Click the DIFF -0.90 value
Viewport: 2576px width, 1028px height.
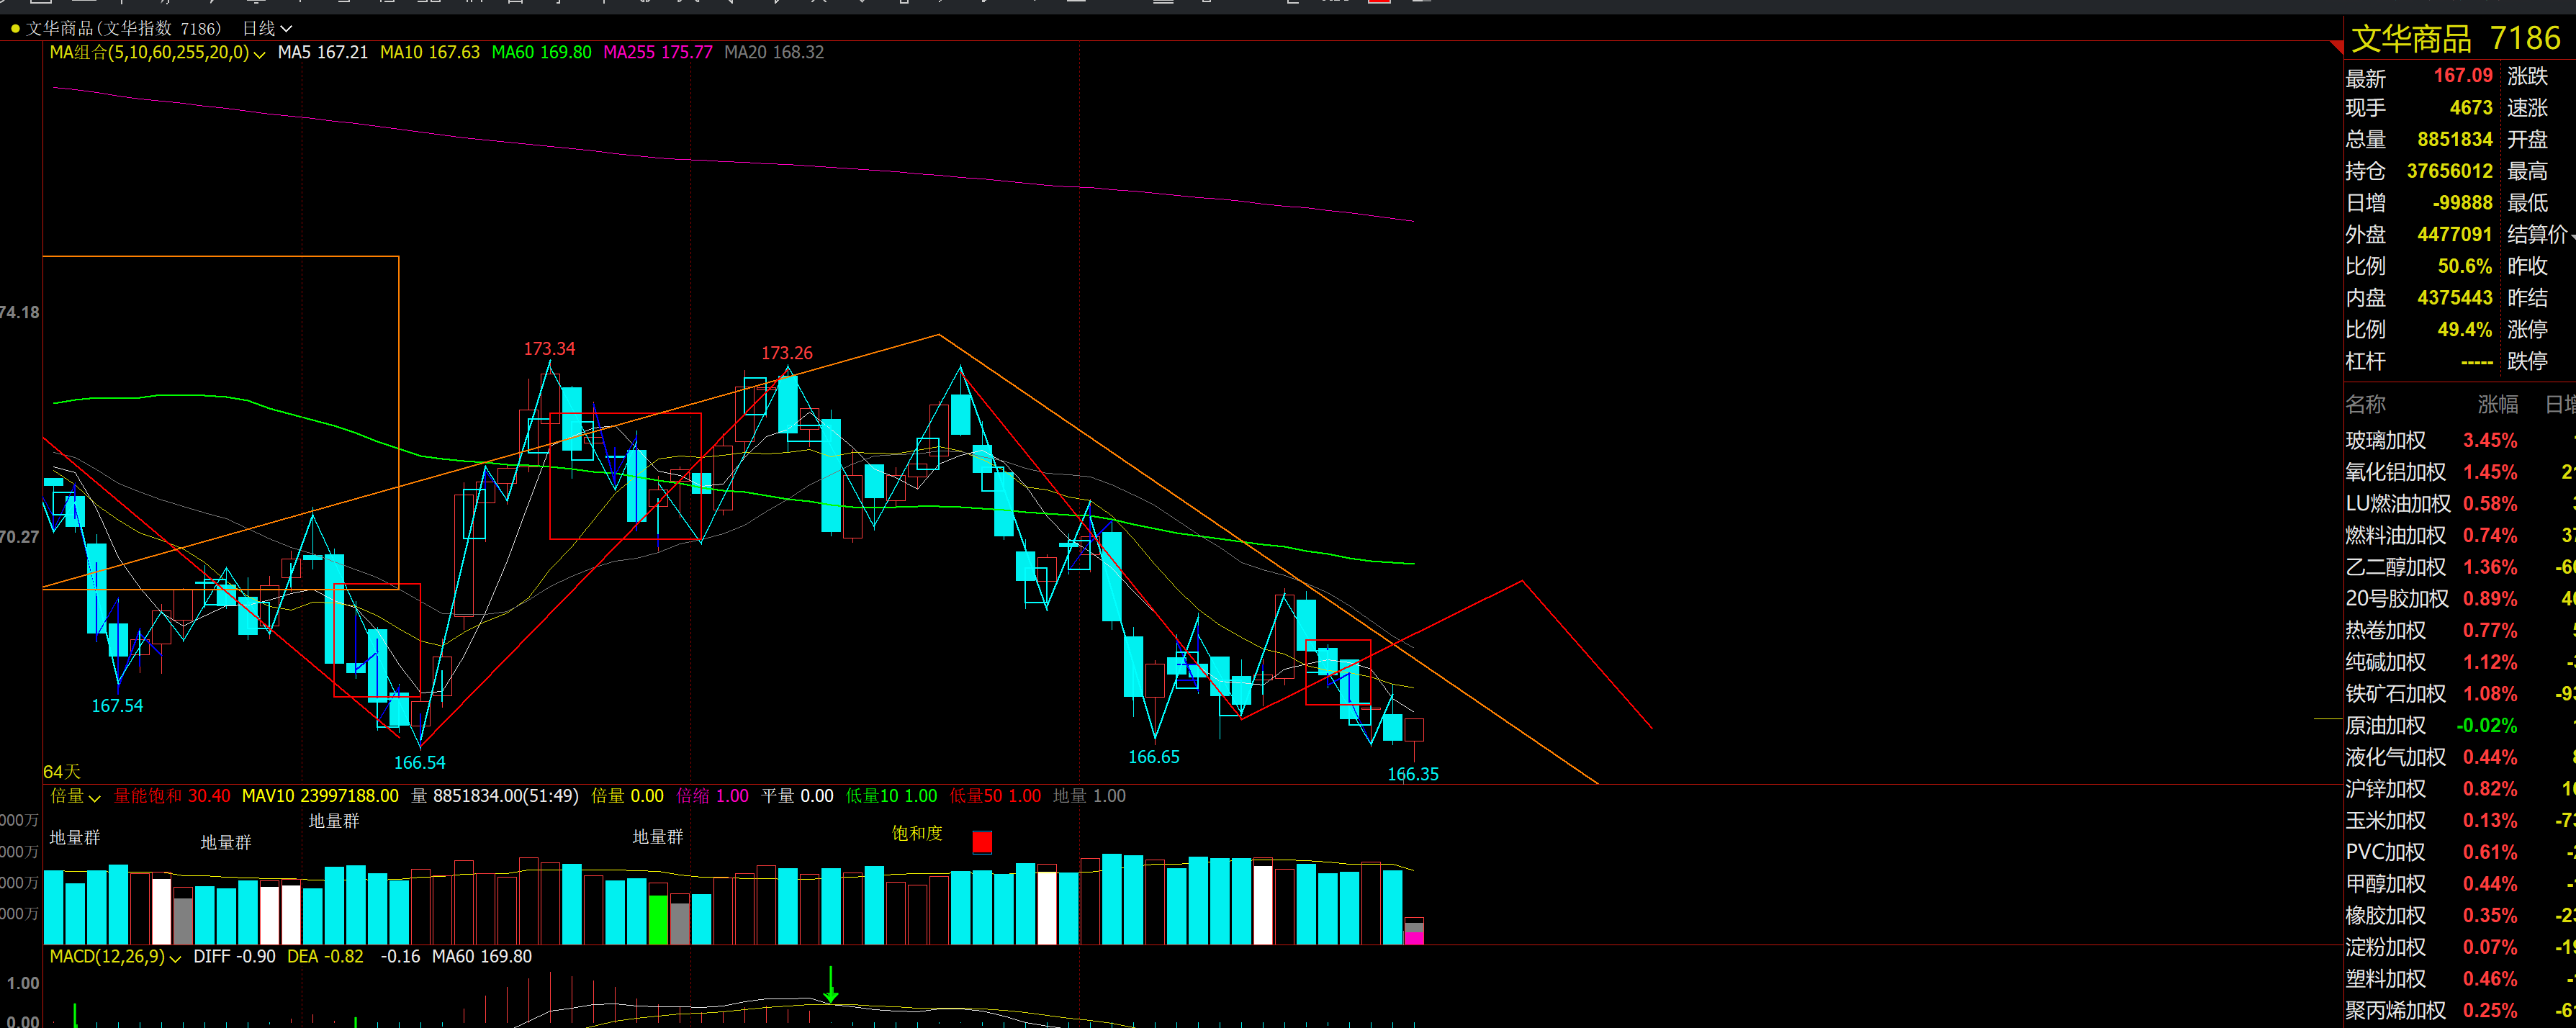(x=234, y=956)
